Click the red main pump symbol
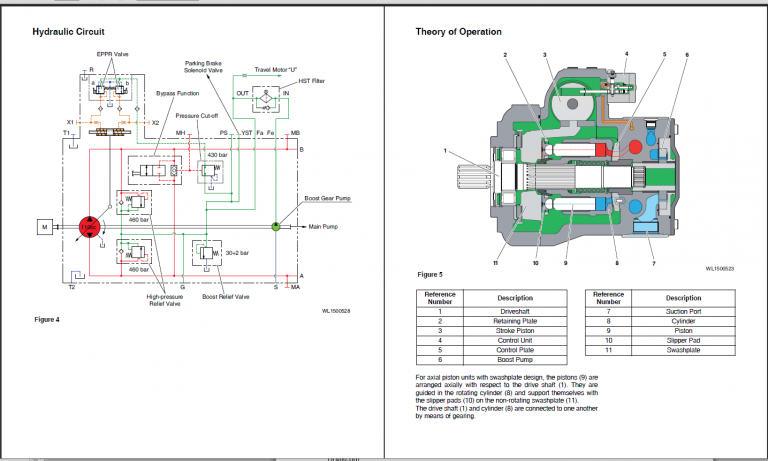This screenshot has width=768, height=461. pyautogui.click(x=90, y=227)
